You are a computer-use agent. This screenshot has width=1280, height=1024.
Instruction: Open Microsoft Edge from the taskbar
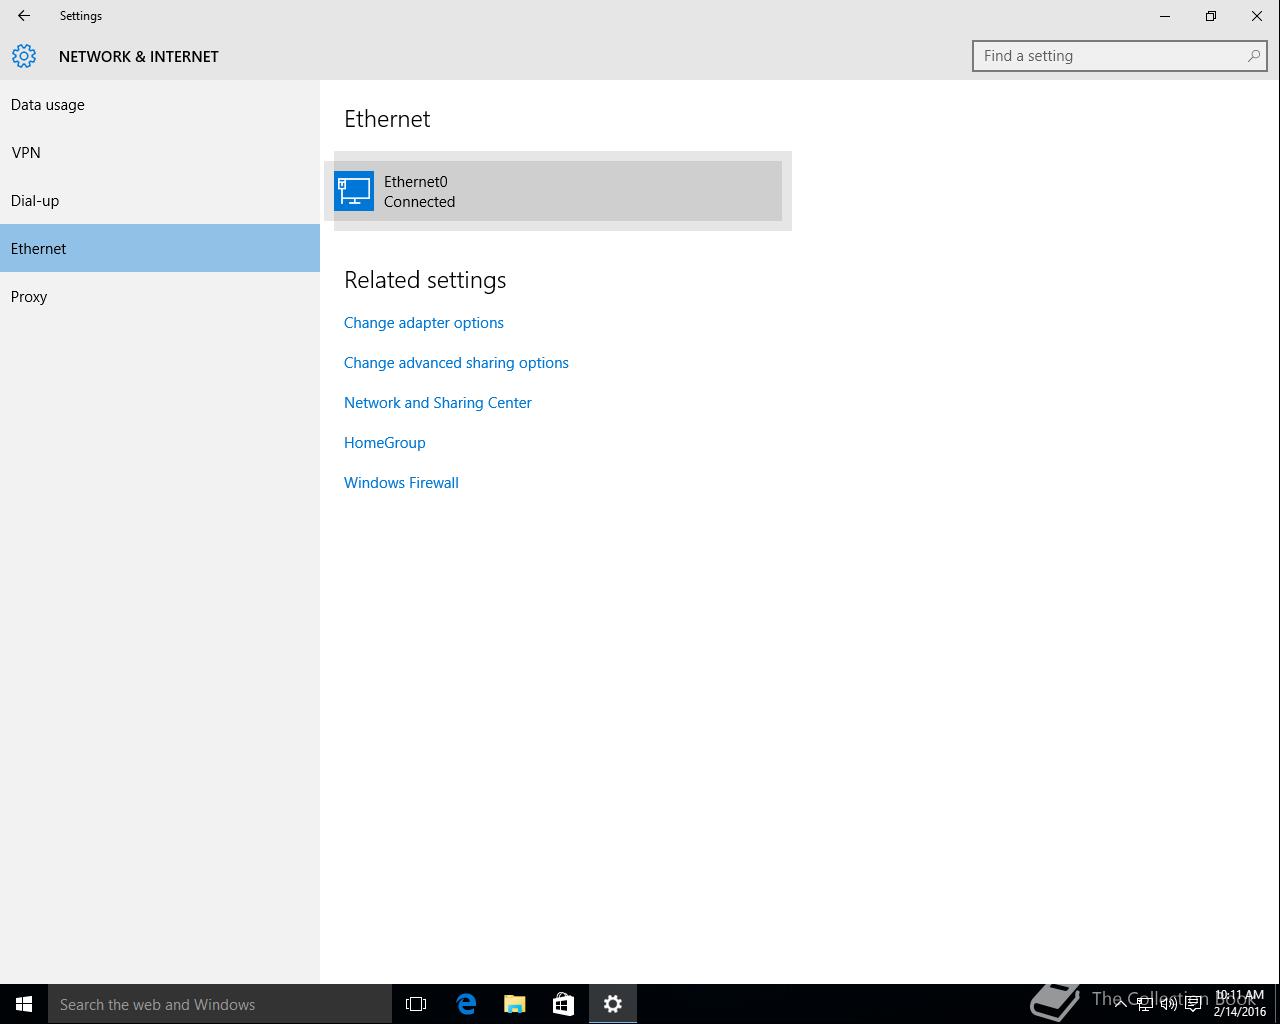pos(466,1004)
